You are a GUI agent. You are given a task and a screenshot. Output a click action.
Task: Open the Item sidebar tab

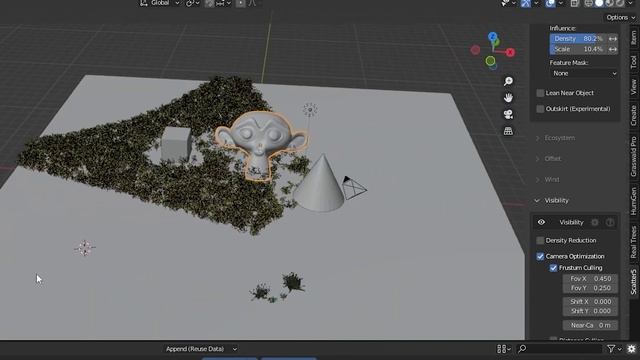coord(633,38)
